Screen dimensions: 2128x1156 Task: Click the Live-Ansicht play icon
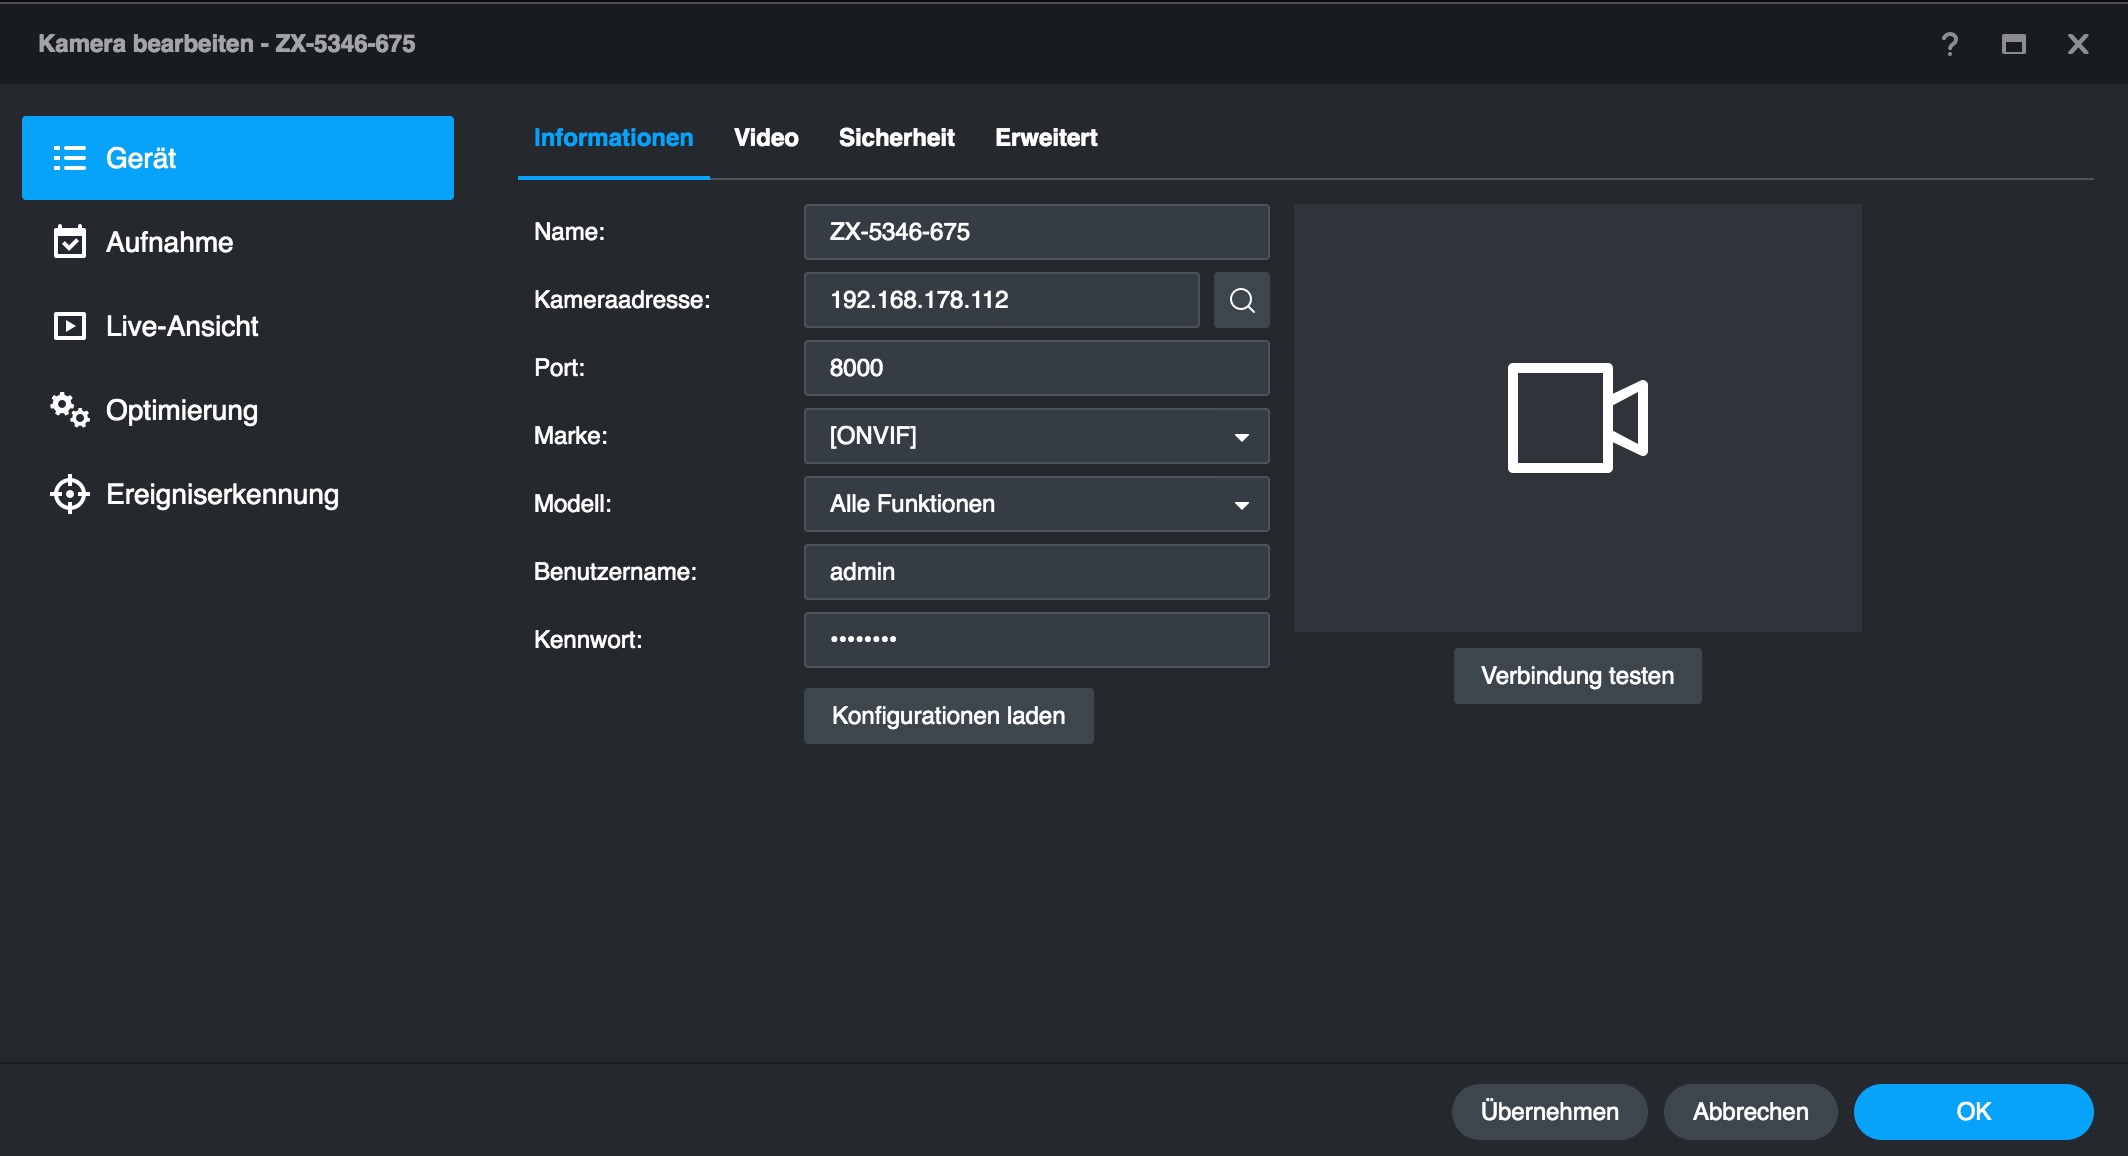tap(69, 326)
